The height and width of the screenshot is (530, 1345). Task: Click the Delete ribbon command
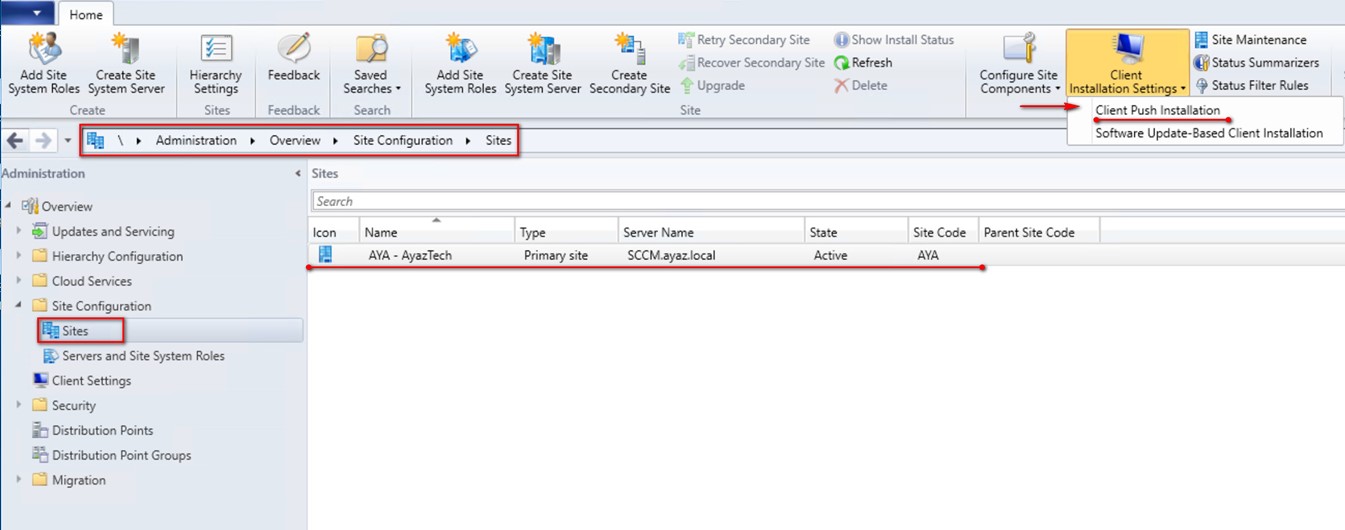tap(861, 85)
